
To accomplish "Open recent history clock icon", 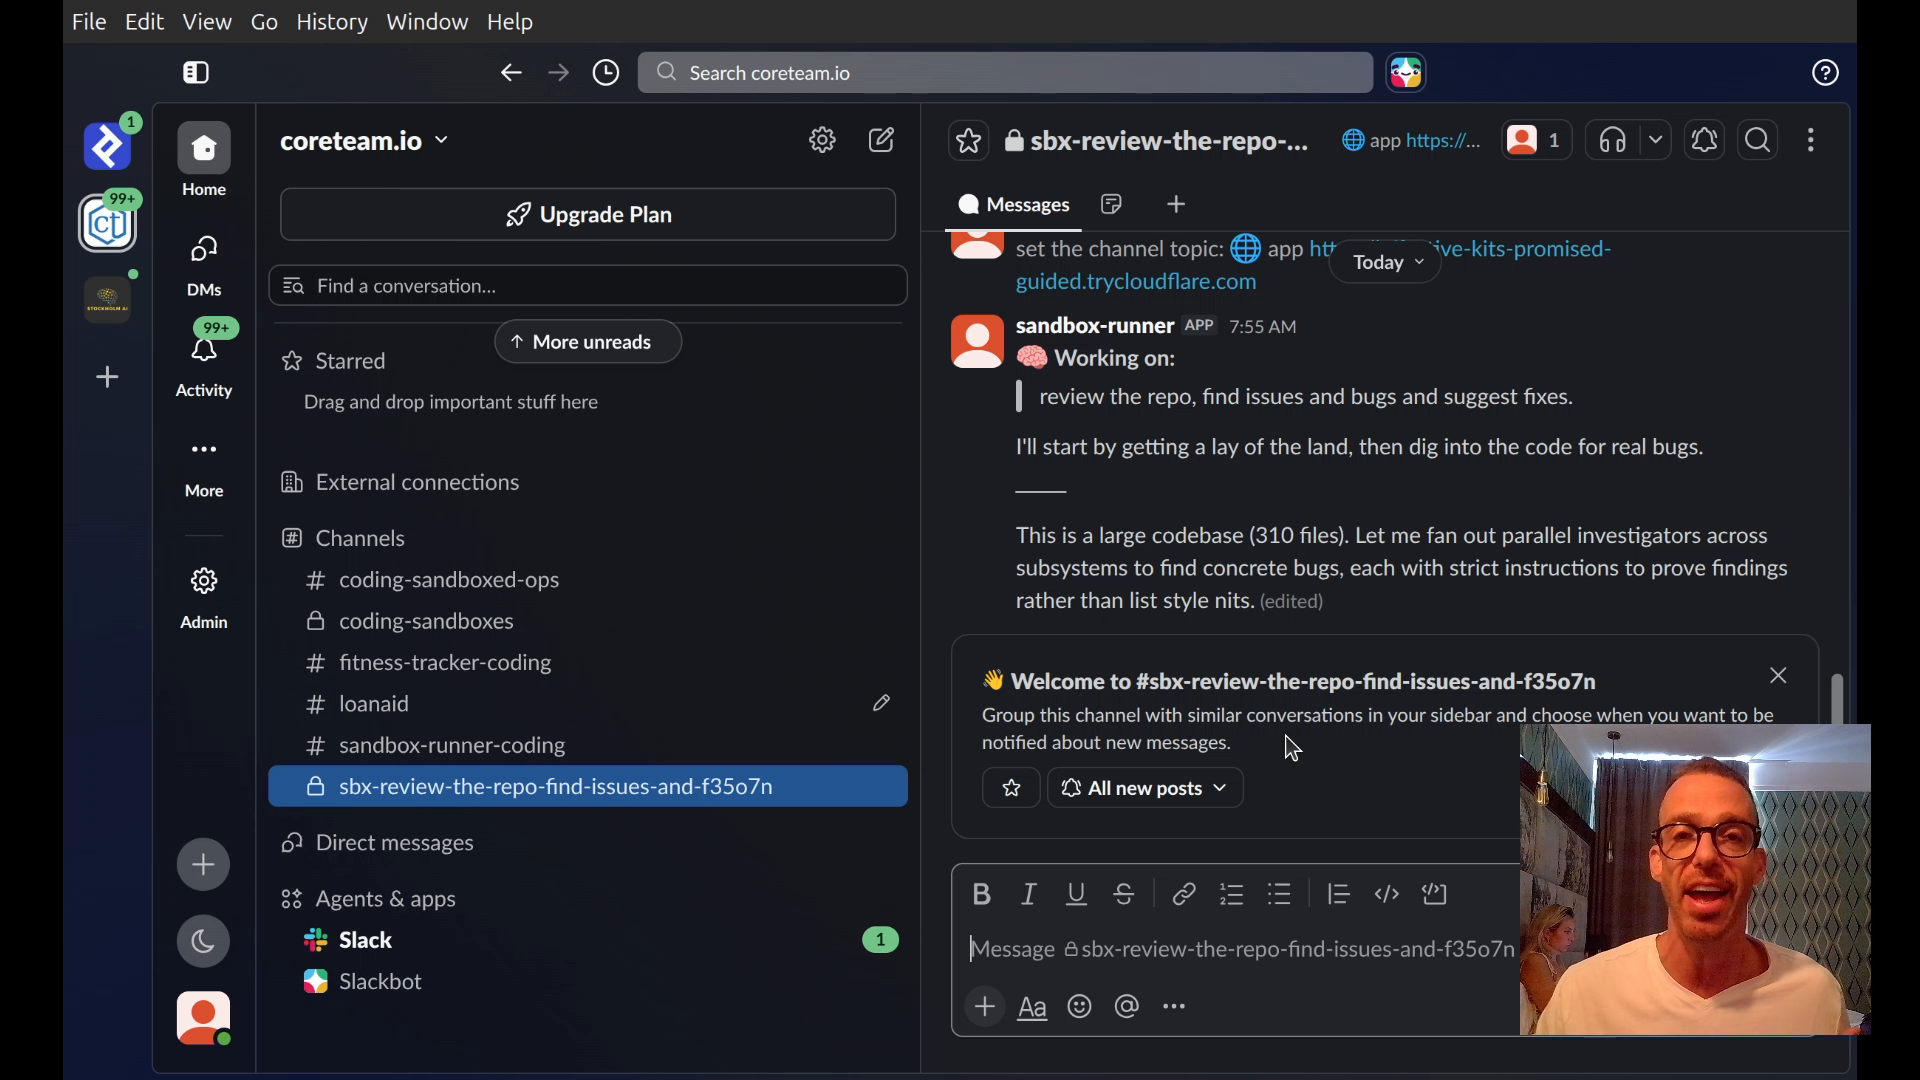I will coord(607,73).
